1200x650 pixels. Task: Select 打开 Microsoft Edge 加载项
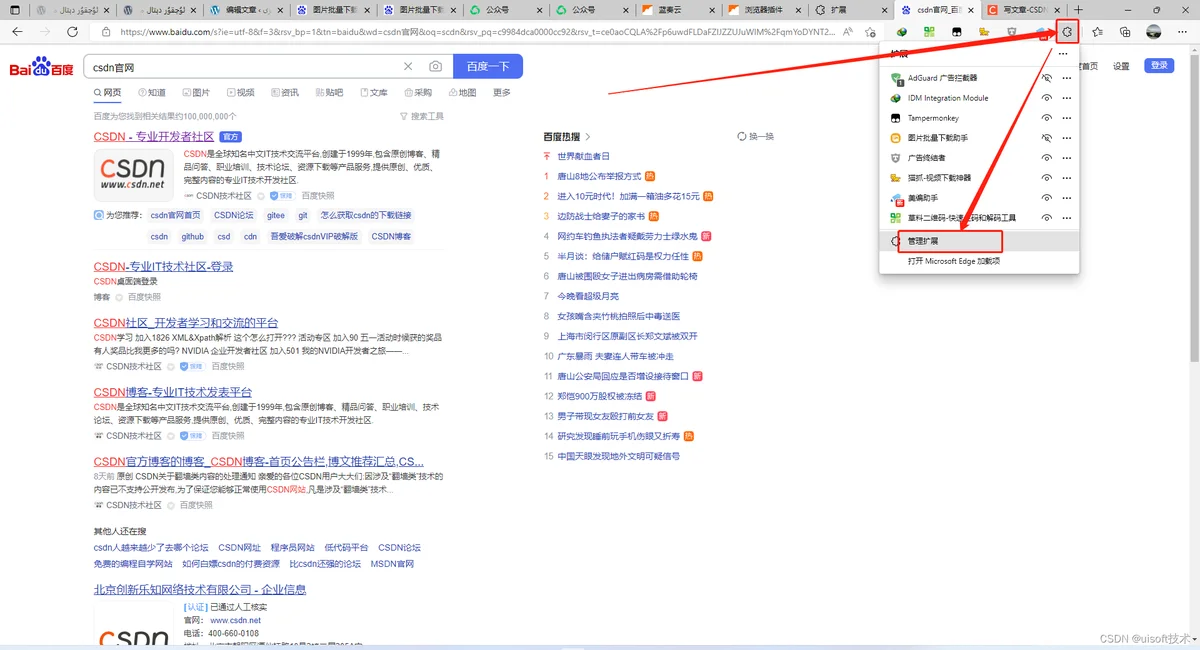click(978, 261)
